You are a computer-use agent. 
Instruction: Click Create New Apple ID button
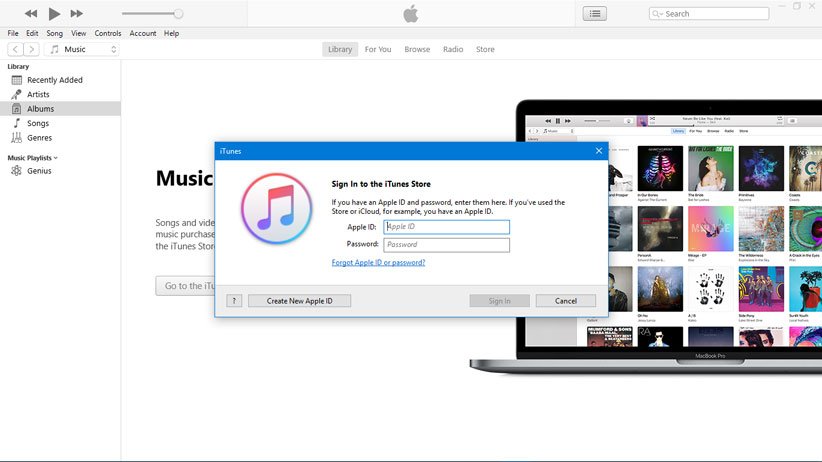(x=299, y=301)
